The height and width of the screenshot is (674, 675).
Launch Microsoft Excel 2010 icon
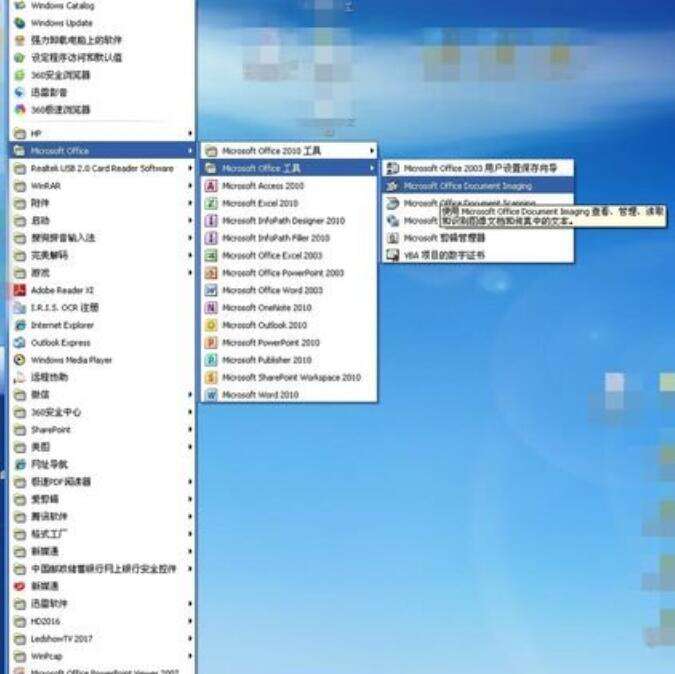(x=211, y=203)
